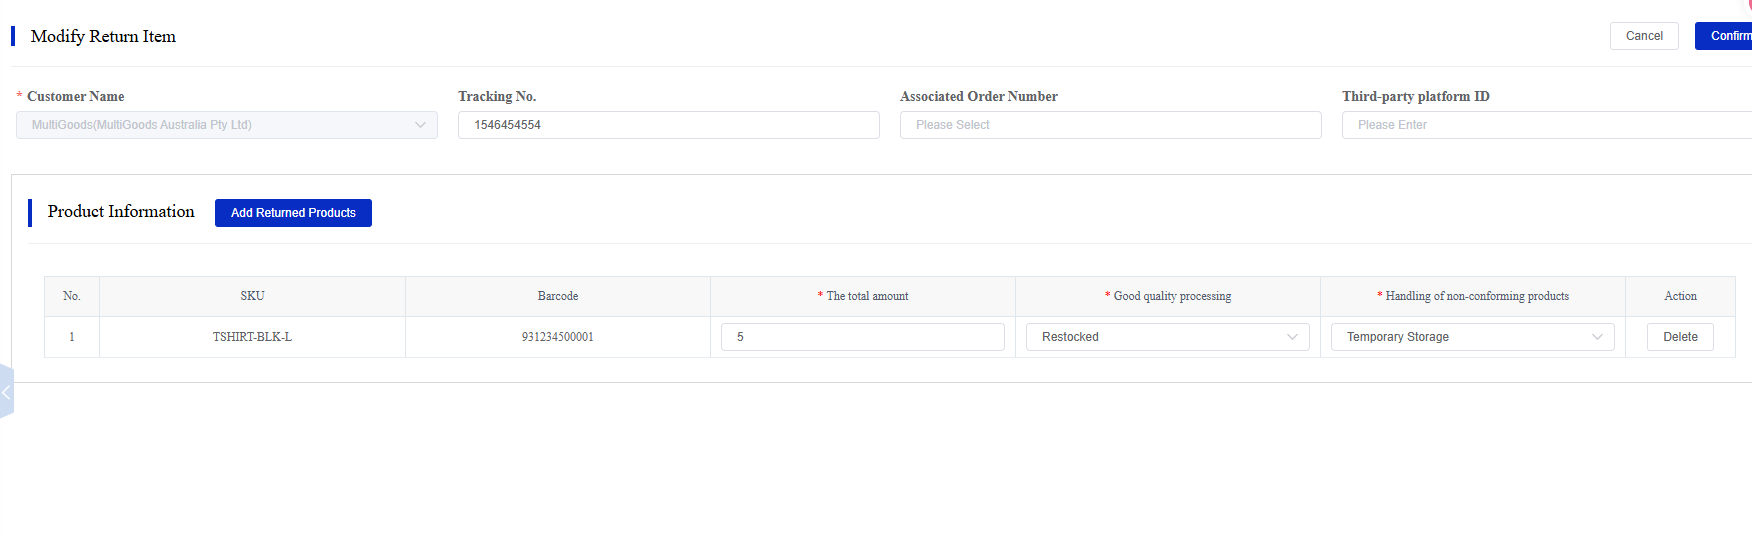
Task: Click the Action column header
Action: (x=1680, y=296)
